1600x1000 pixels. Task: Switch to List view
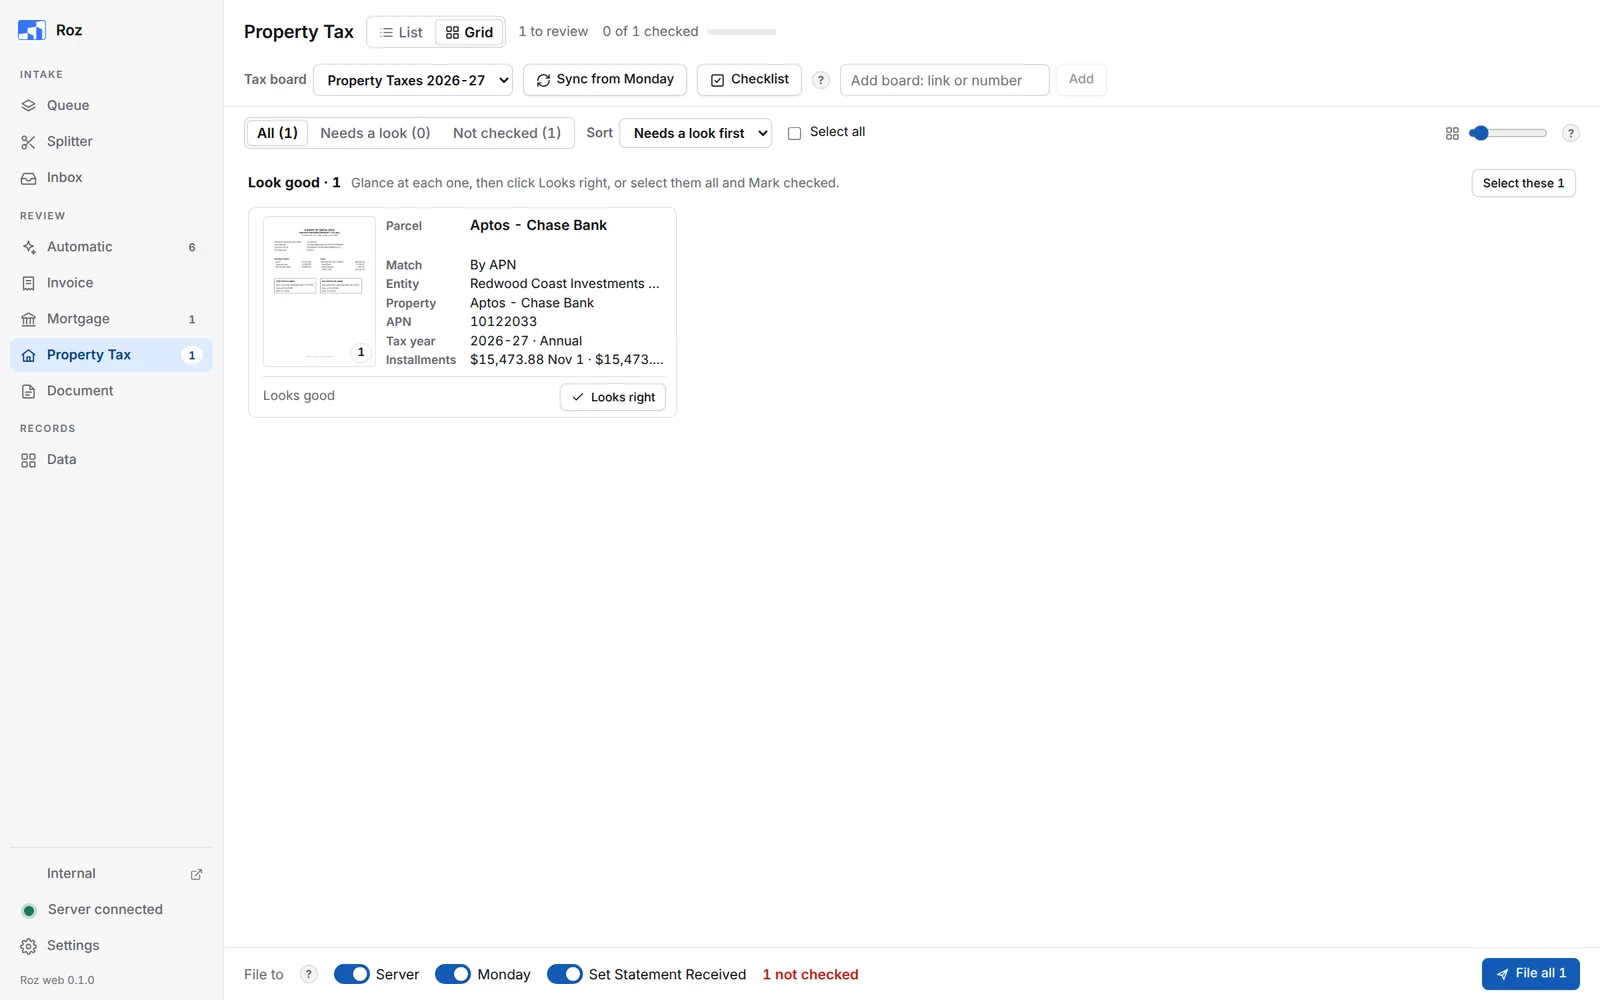[402, 32]
